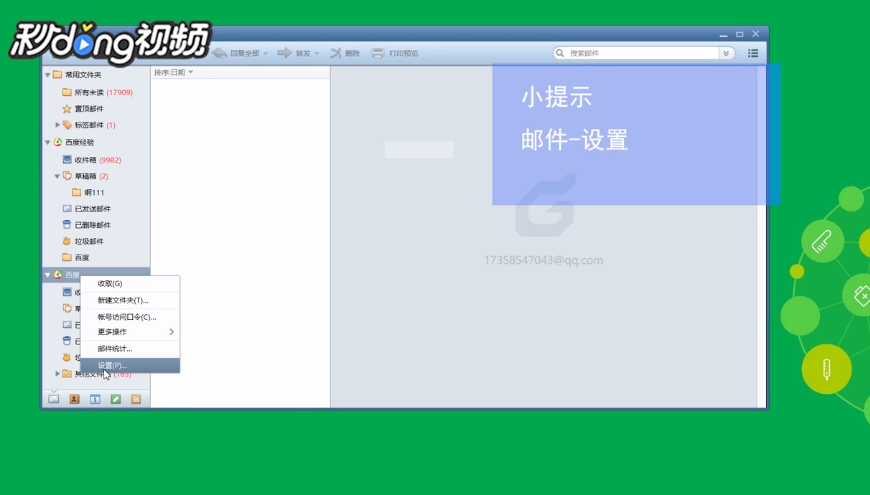Screen dimensions: 870x495
Task: Open the starred 置顶邮件 folder
Action: point(83,109)
